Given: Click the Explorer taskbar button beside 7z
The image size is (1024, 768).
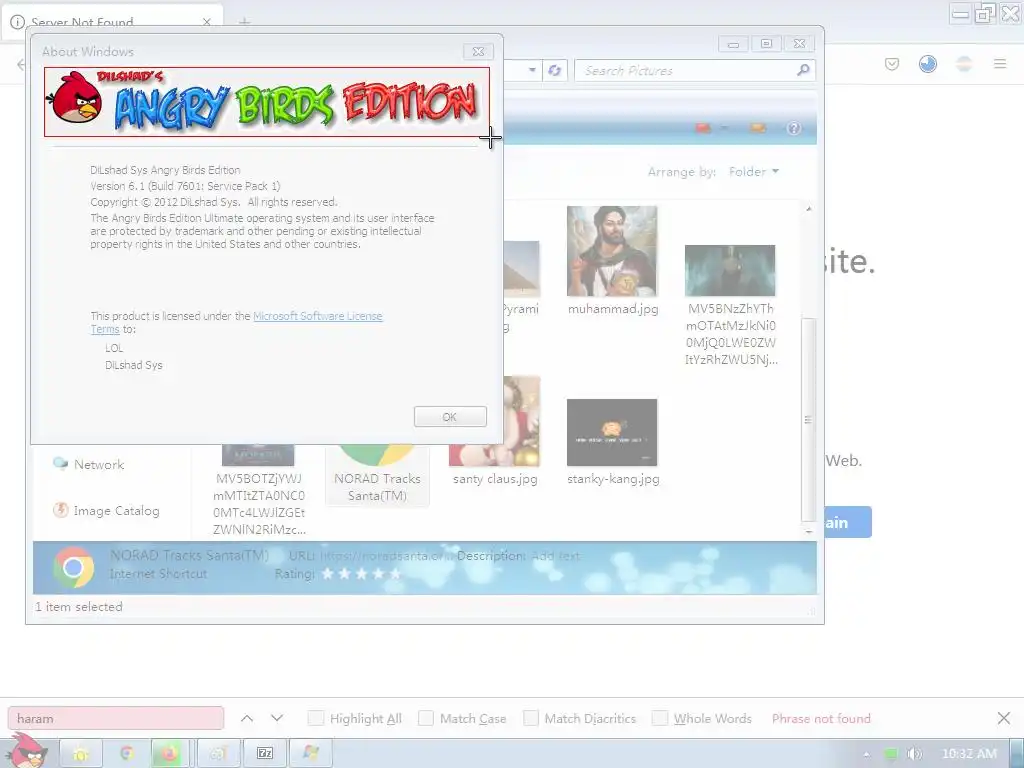Looking at the screenshot, I should (217, 754).
